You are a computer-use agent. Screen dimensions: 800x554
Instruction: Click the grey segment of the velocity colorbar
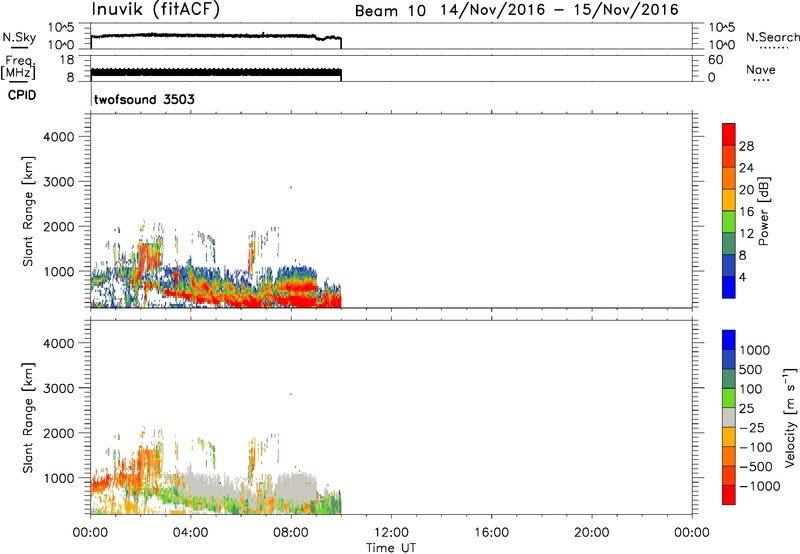[x=729, y=417]
